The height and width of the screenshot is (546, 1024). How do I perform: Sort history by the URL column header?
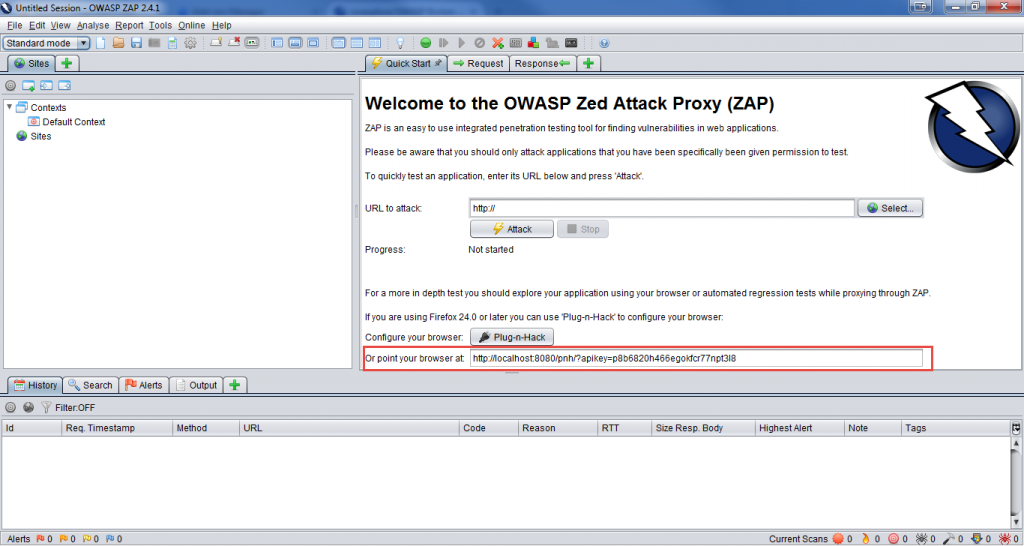[x=349, y=428]
